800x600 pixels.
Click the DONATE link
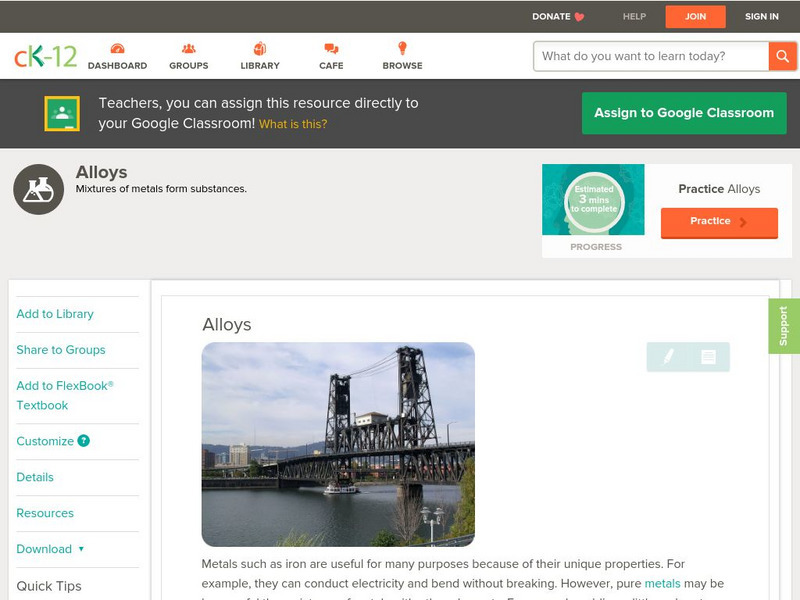(551, 17)
